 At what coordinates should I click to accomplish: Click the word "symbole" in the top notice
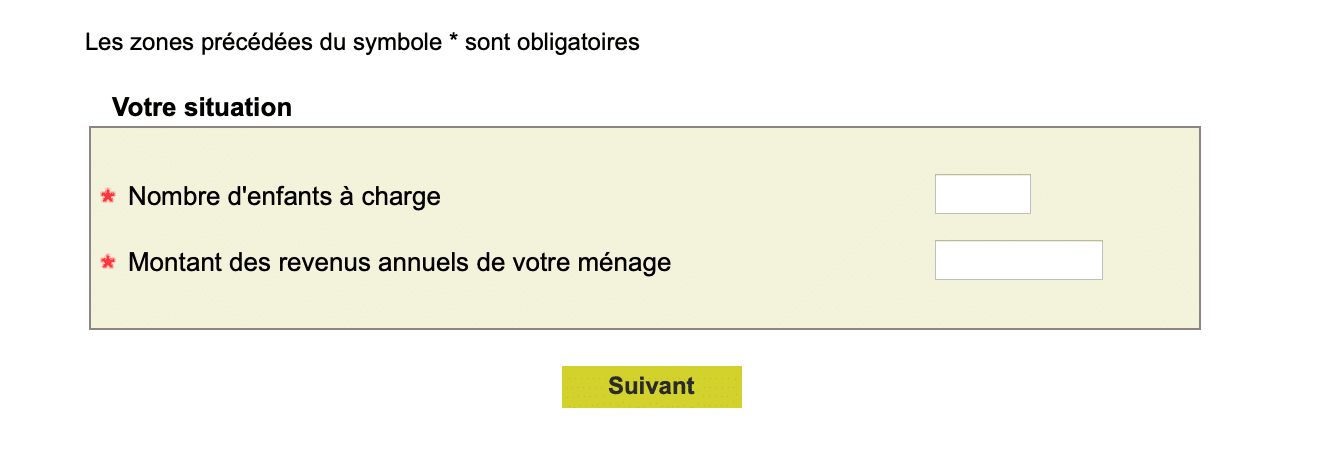(x=400, y=43)
